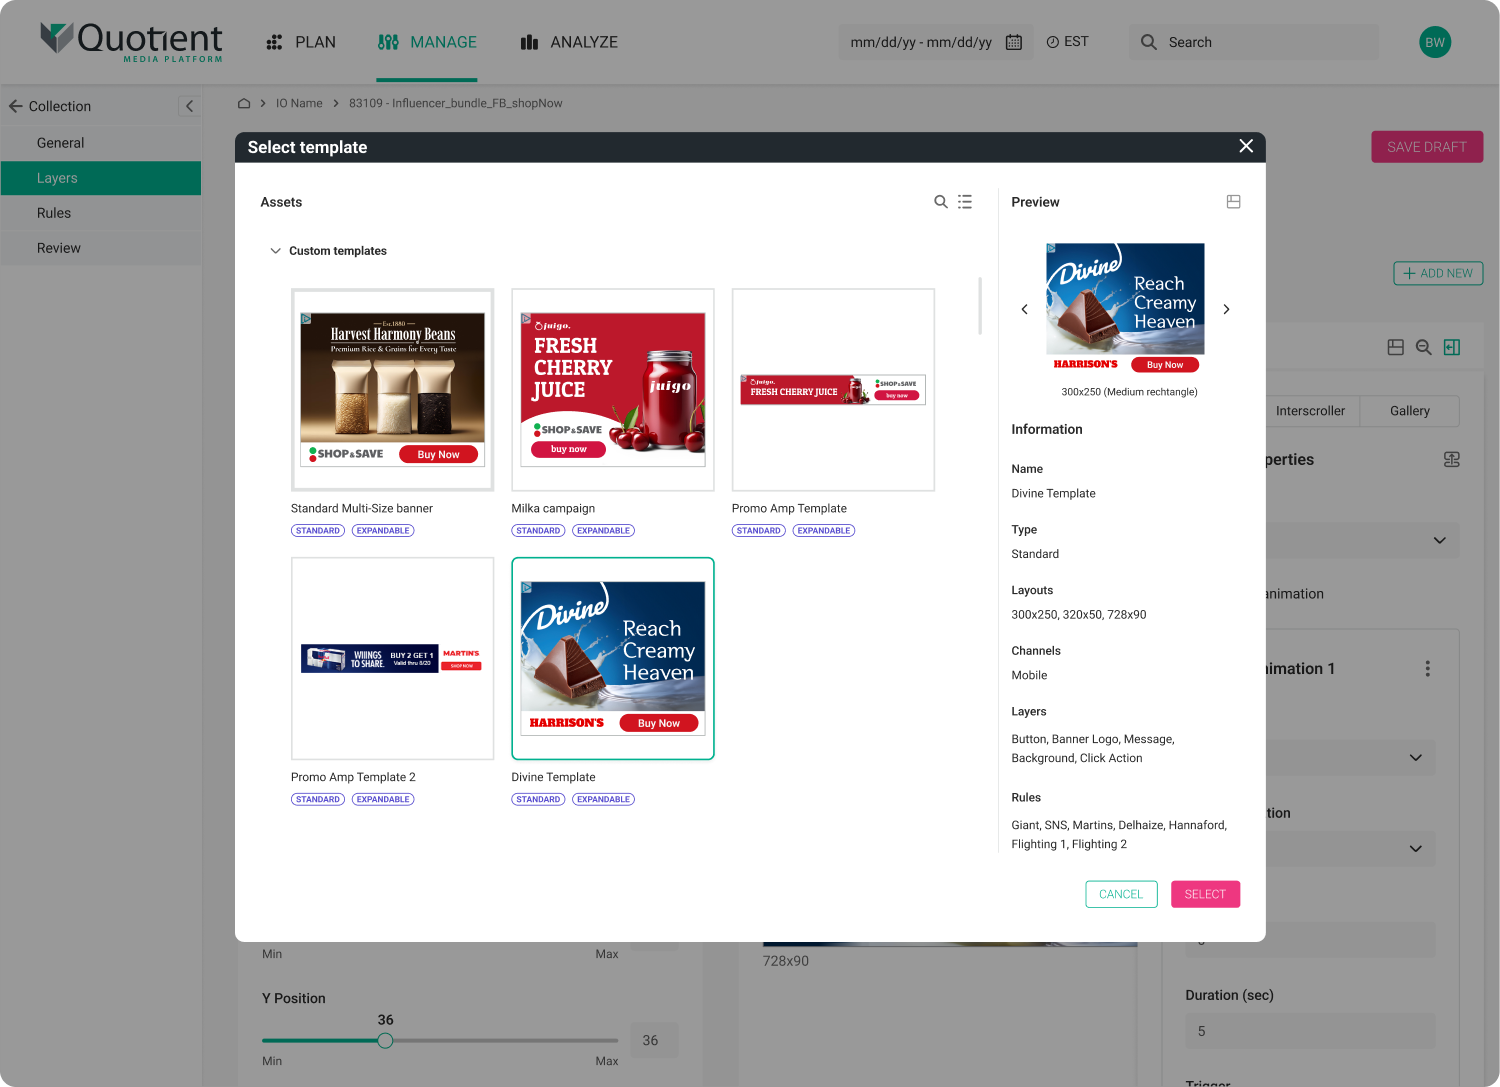1500x1087 pixels.
Task: Click the zoom-out magnifier icon
Action: (x=1424, y=347)
